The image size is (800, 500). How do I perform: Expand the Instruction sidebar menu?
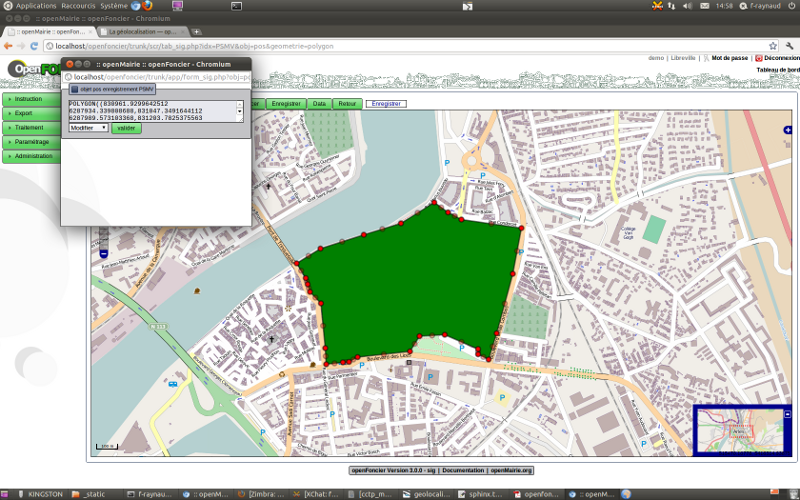(30, 99)
